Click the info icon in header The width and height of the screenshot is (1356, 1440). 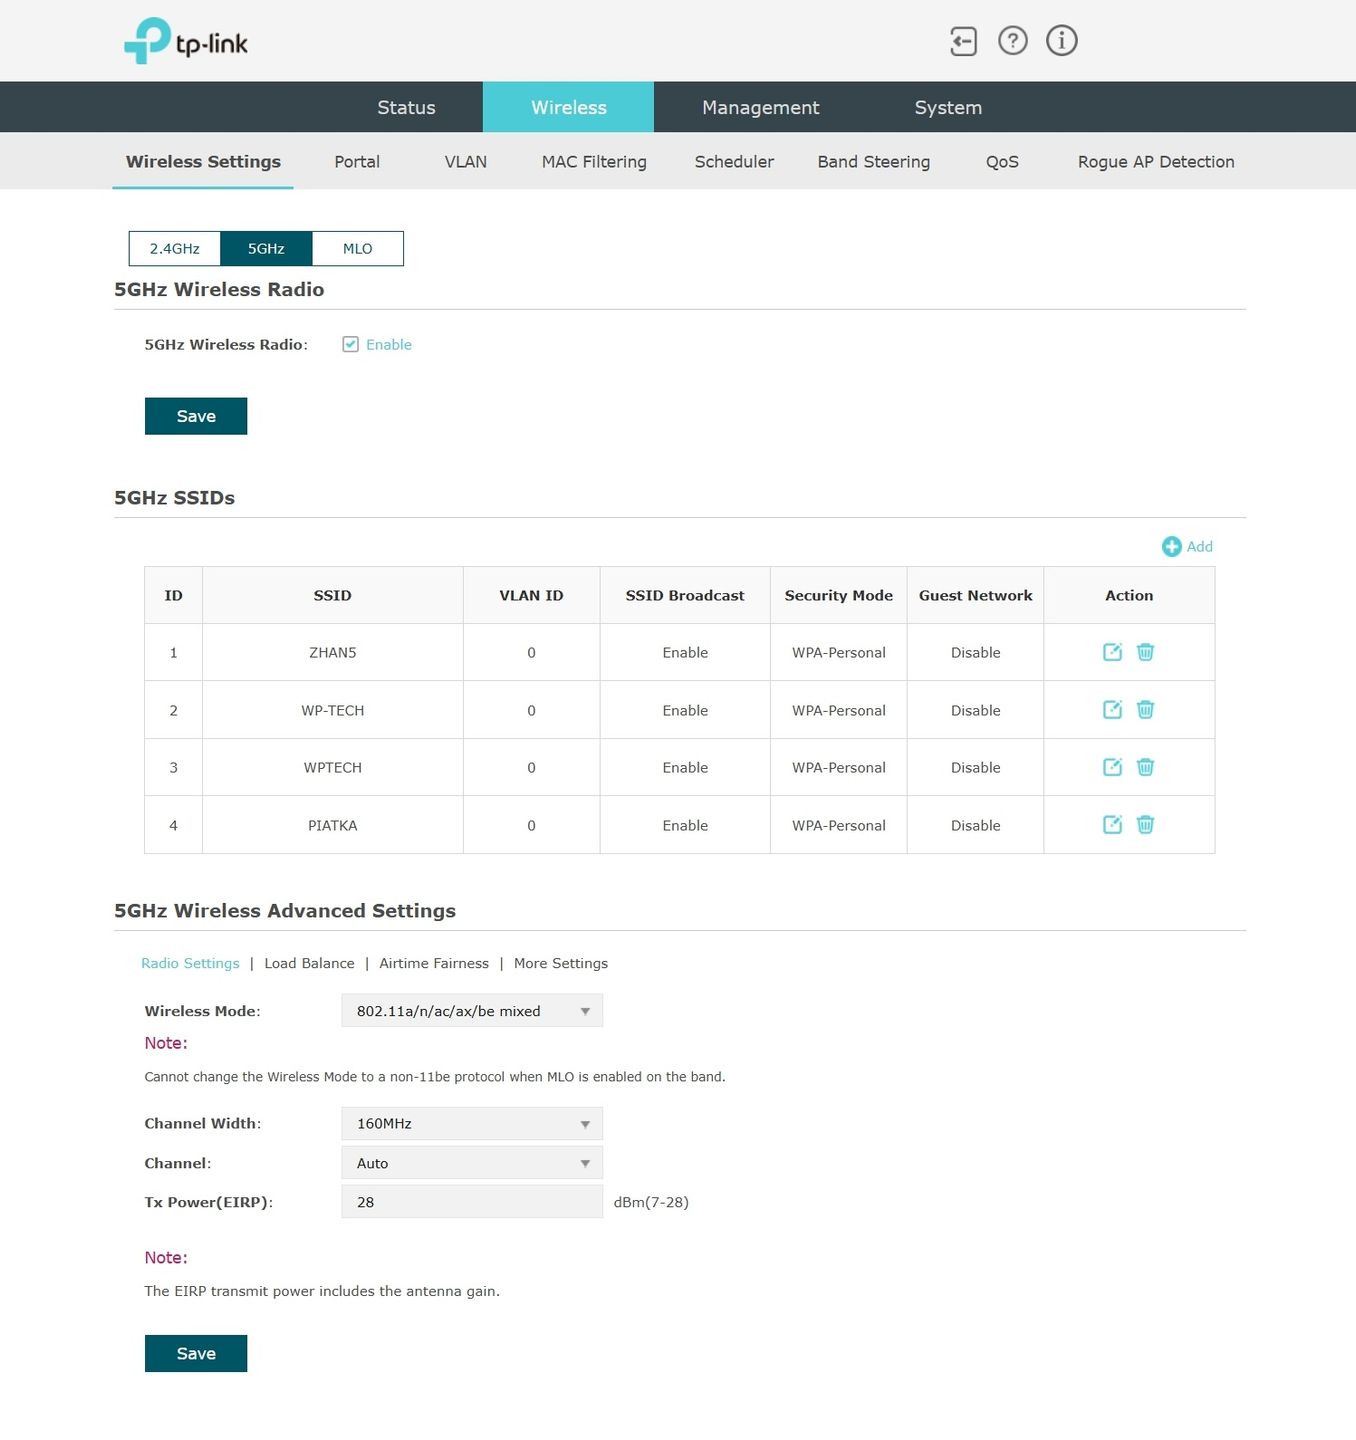(x=1062, y=41)
